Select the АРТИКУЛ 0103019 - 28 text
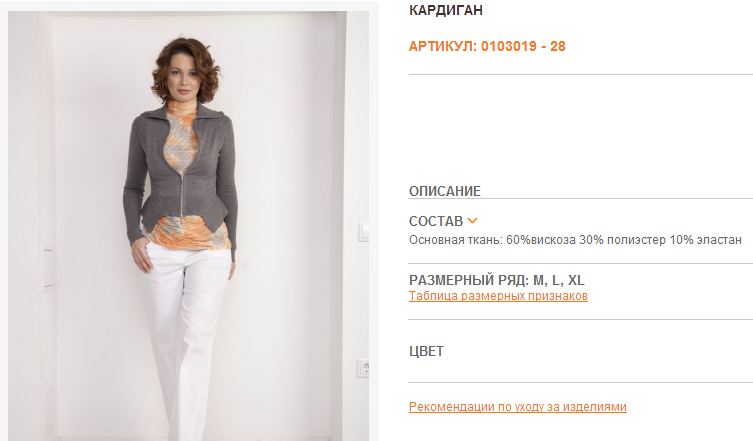This screenshot has height=441, width=753. (x=487, y=47)
